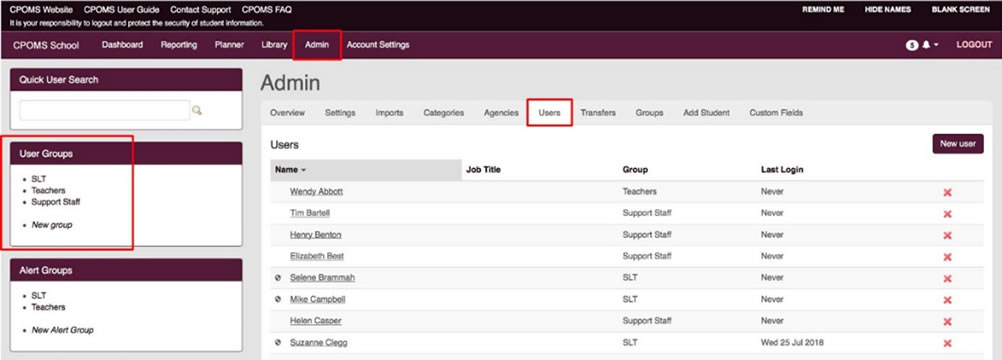Open the CPOMS FAQ link
This screenshot has height=360, width=1002.
point(266,10)
